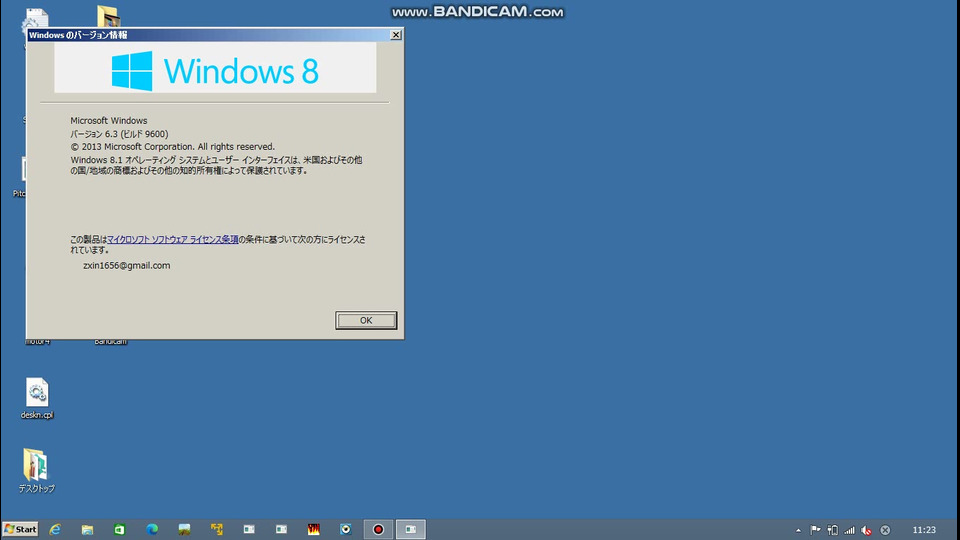Open the Microsoft software license terms link
The height and width of the screenshot is (540, 960).
click(x=173, y=239)
